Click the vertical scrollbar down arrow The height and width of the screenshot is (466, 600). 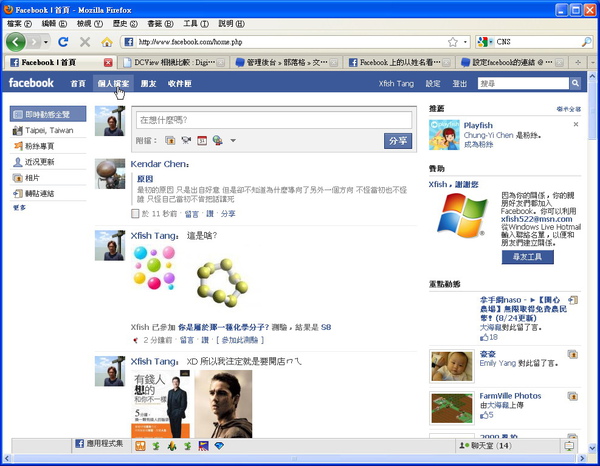(592, 448)
